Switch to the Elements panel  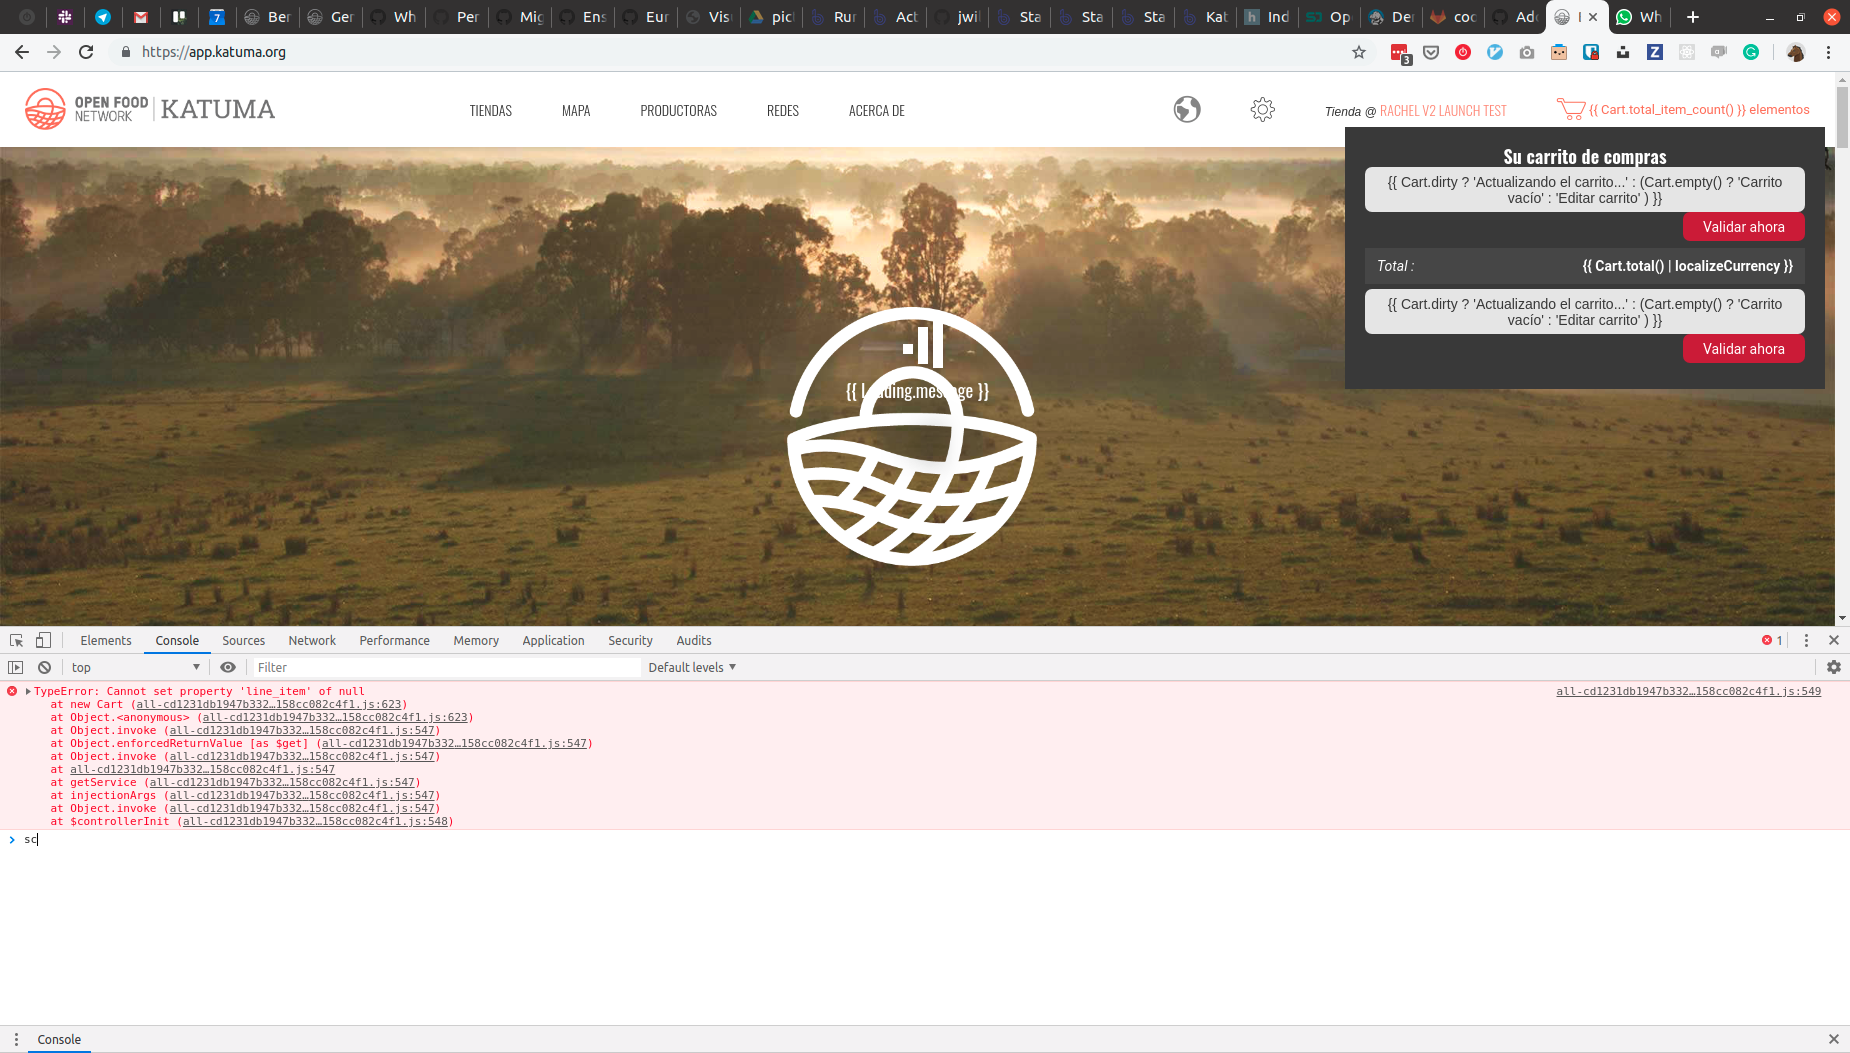pos(106,641)
